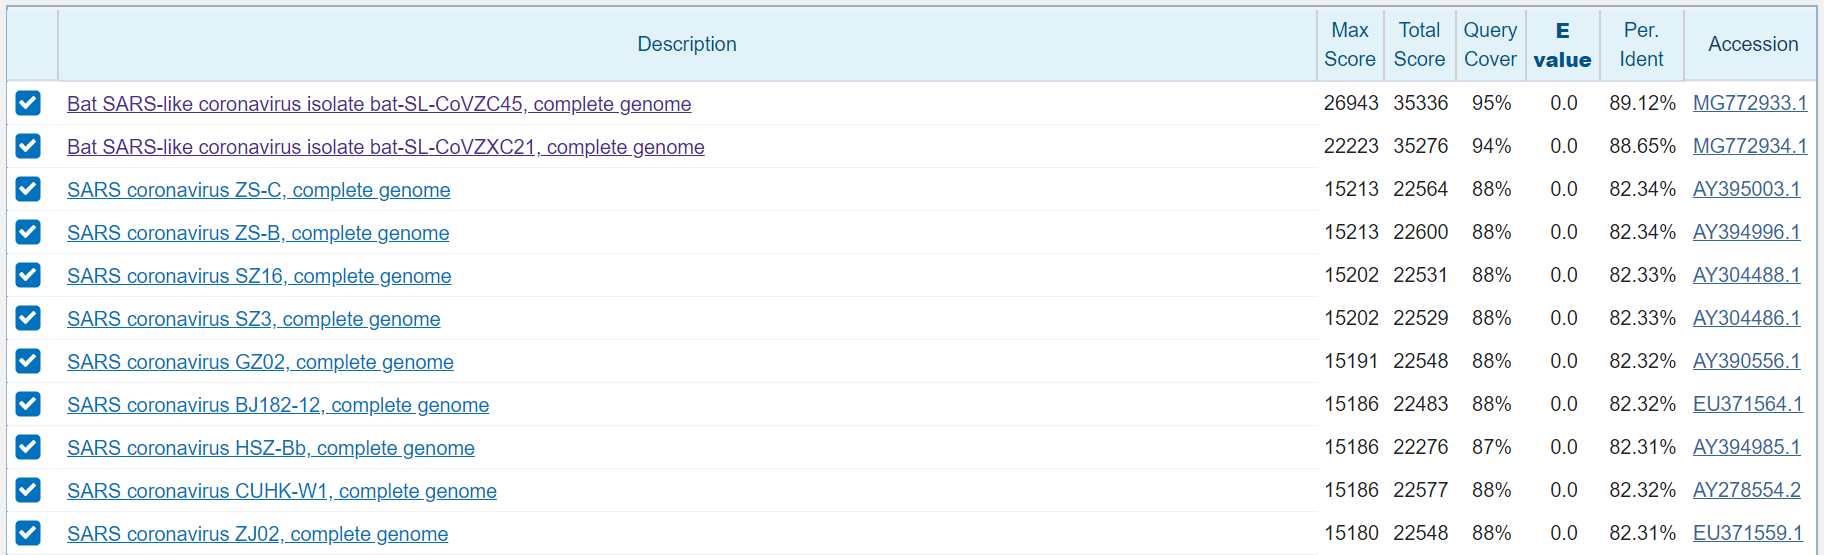The image size is (1824, 555).
Task: Select total score value 22600
Action: click(x=1421, y=232)
